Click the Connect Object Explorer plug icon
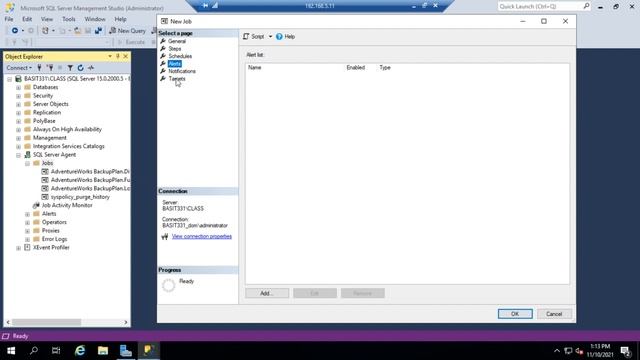Viewport: 640px width, 360px height. [40, 68]
